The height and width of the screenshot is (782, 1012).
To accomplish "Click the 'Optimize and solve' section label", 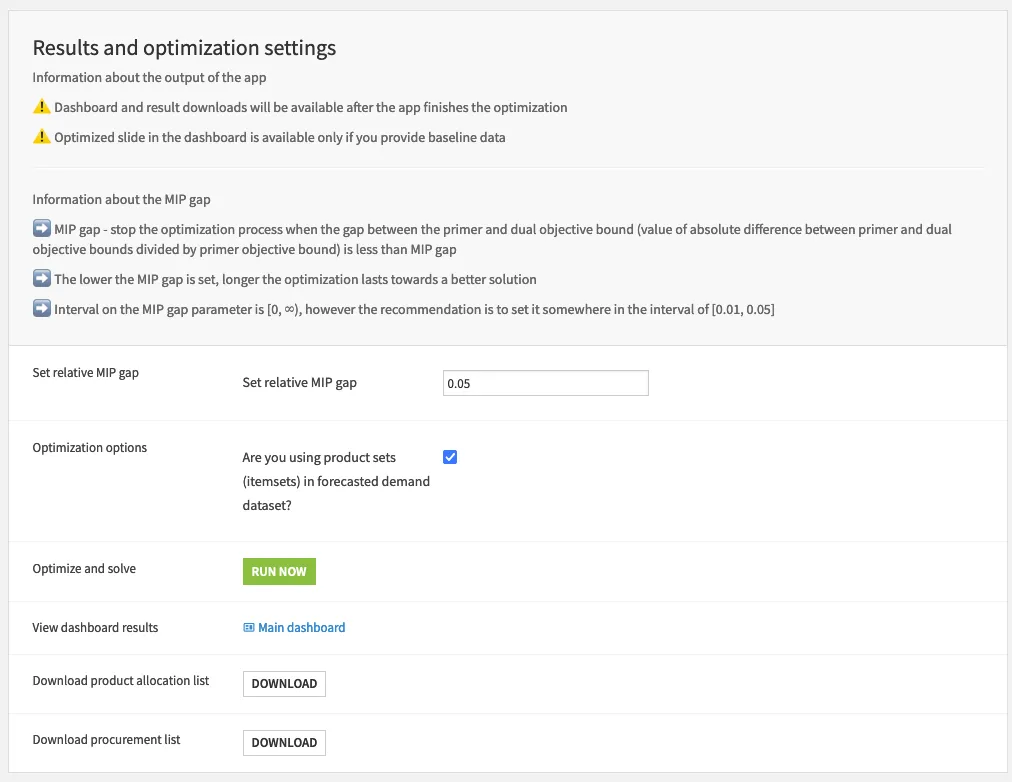I will pos(84,569).
